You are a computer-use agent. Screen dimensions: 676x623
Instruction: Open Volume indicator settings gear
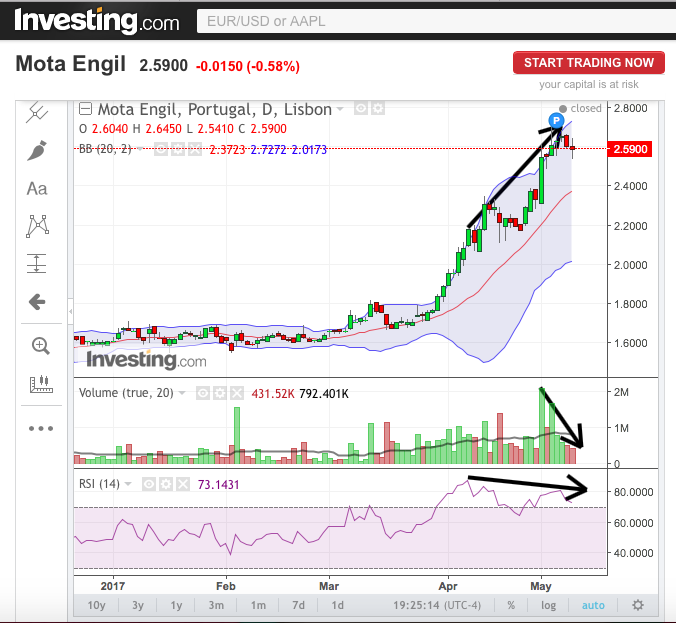point(219,393)
